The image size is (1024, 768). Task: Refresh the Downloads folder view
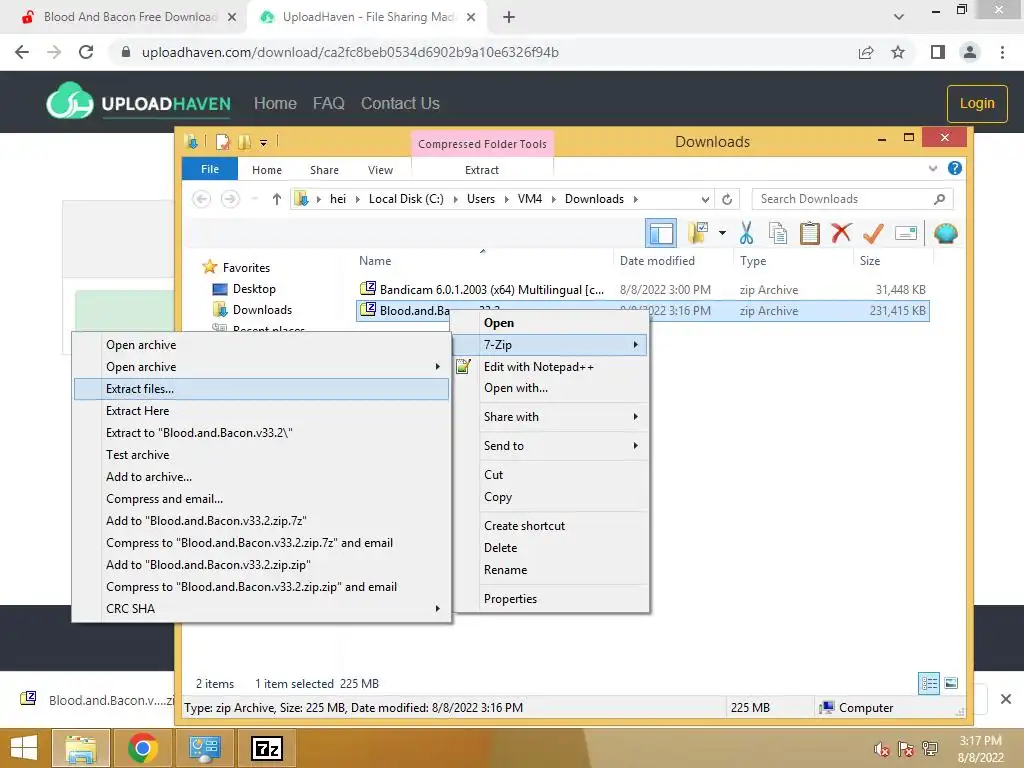click(727, 199)
